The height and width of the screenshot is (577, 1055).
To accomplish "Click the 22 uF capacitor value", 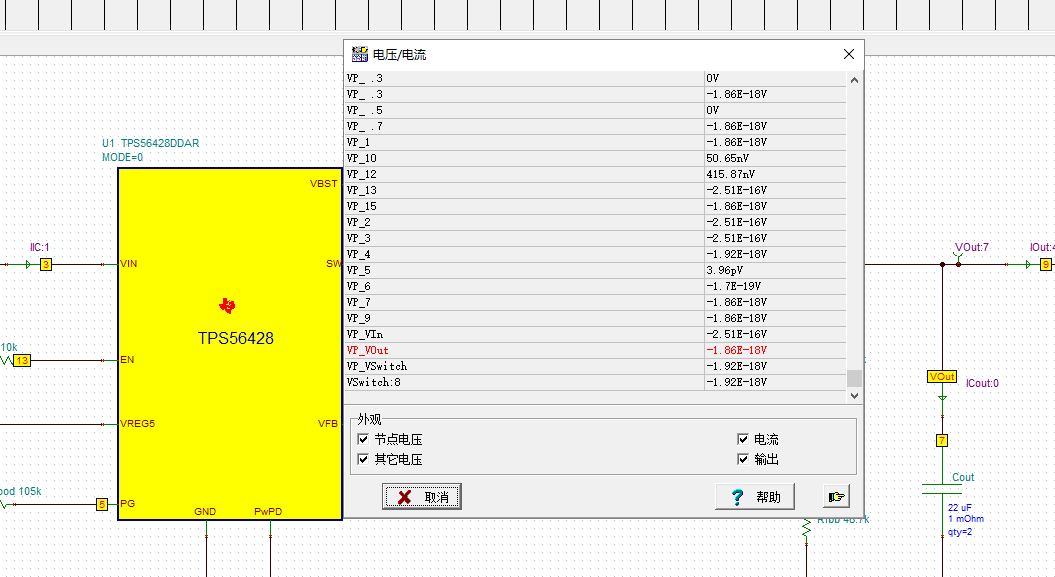I will [x=959, y=508].
